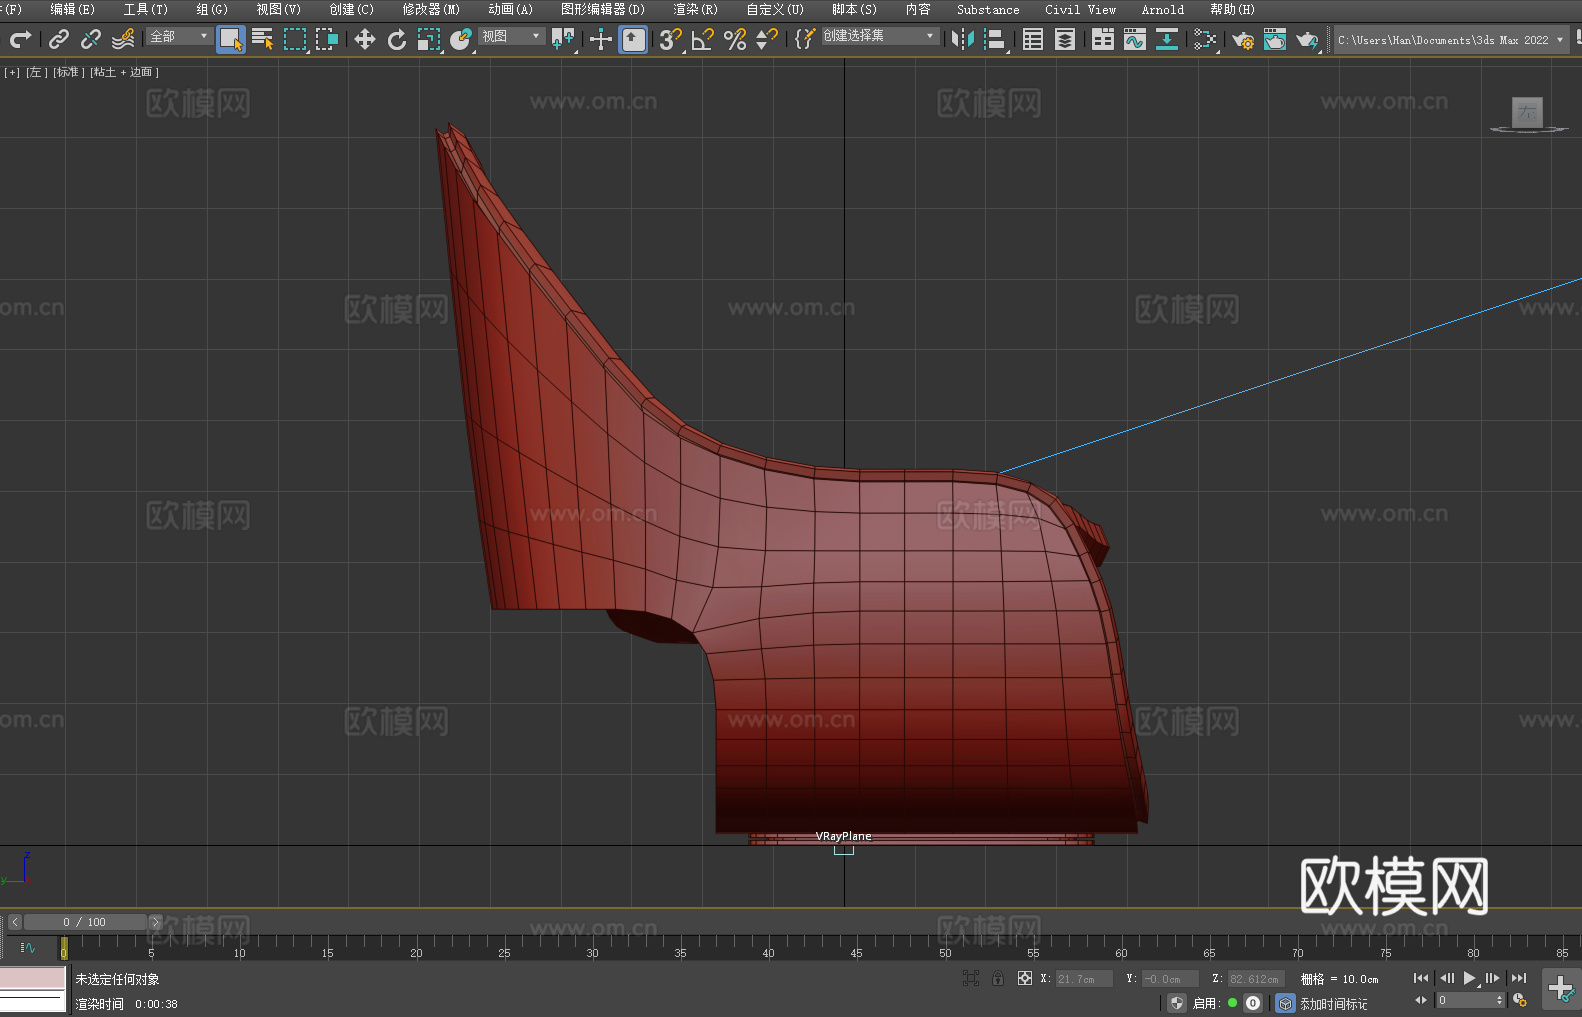Select the Scale tool

pyautogui.click(x=429, y=39)
